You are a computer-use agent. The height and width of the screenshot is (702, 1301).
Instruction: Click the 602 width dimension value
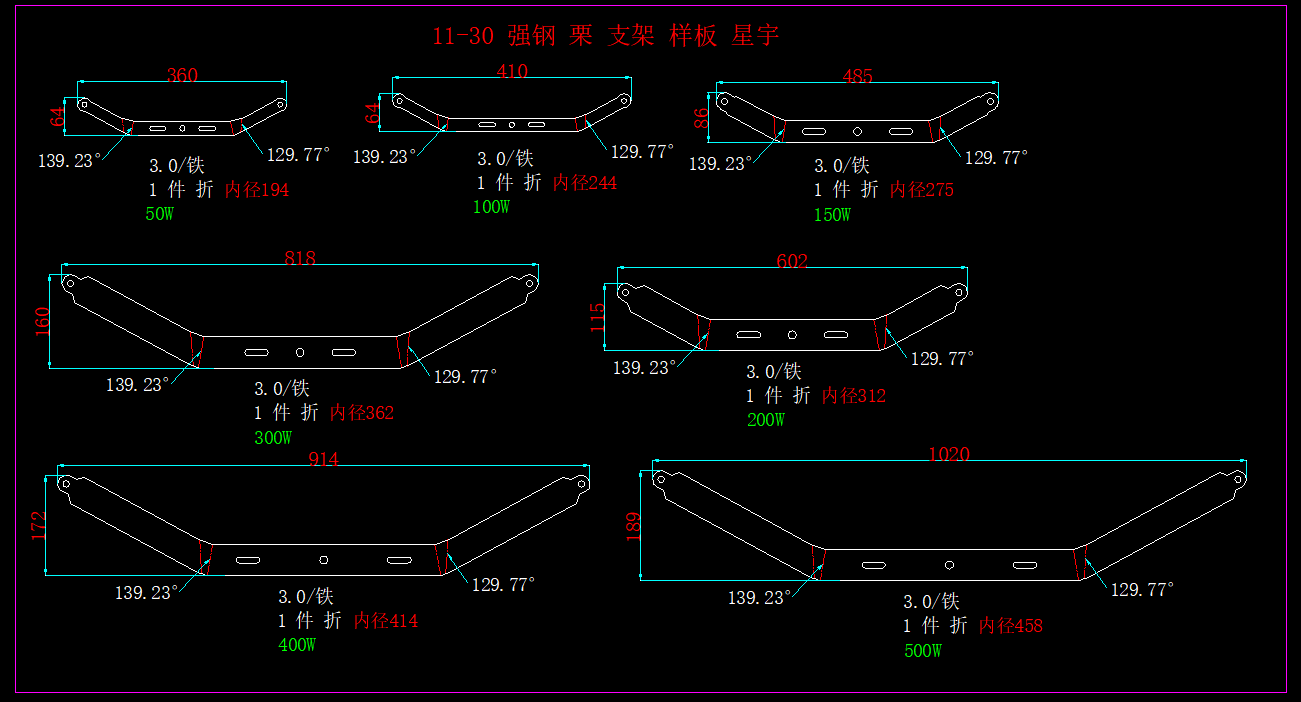(792, 261)
